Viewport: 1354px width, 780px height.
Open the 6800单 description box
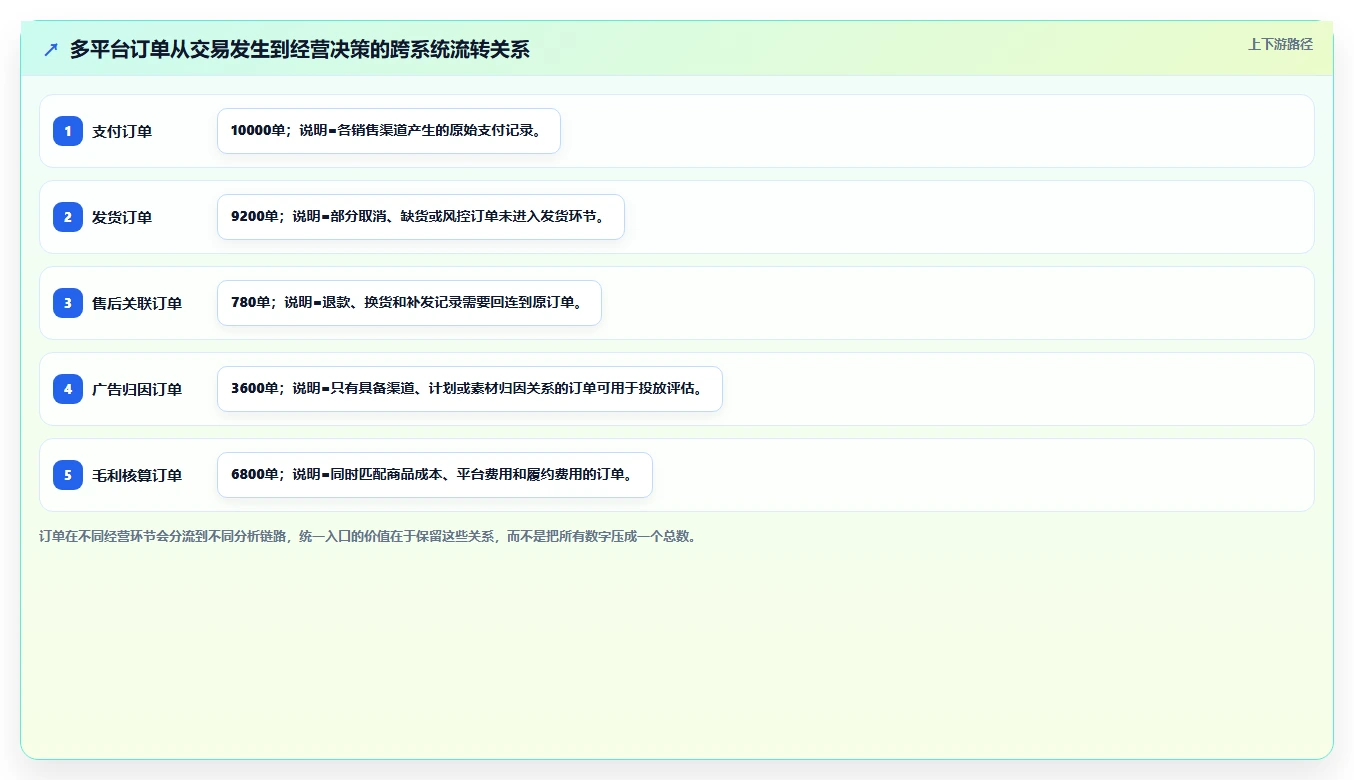tap(435, 475)
